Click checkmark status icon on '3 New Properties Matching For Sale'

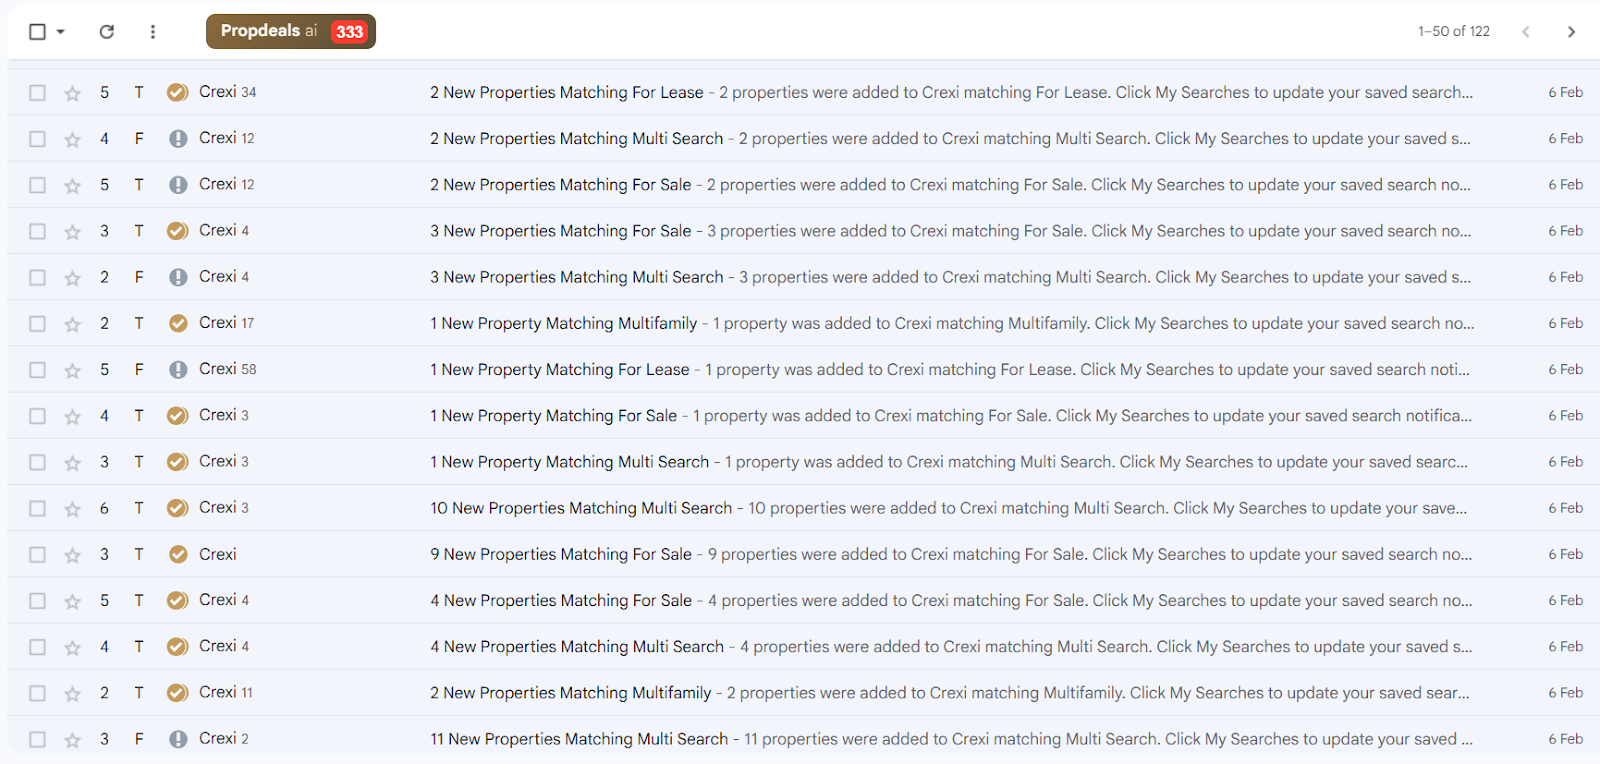point(178,231)
